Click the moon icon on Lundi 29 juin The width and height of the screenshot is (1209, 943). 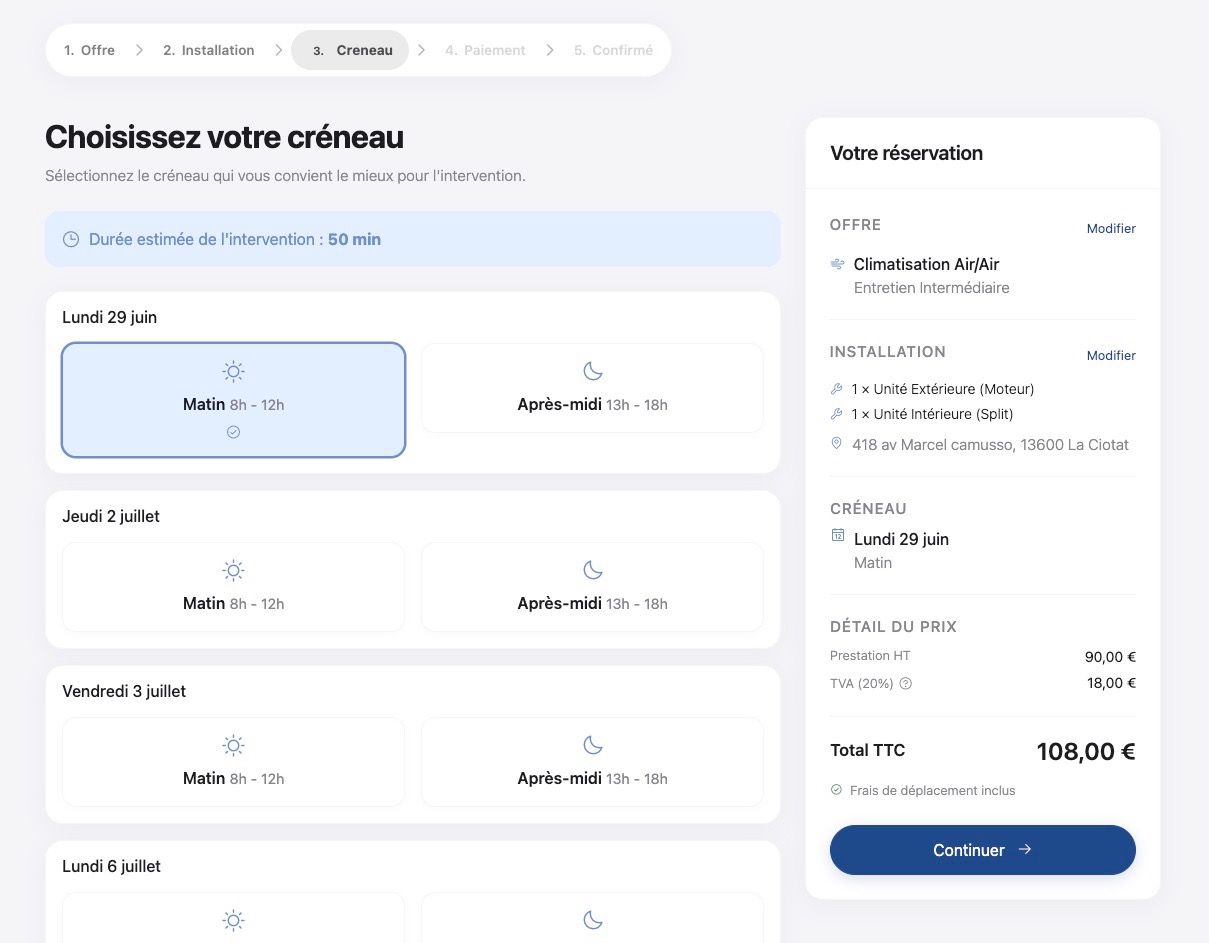pyautogui.click(x=593, y=372)
